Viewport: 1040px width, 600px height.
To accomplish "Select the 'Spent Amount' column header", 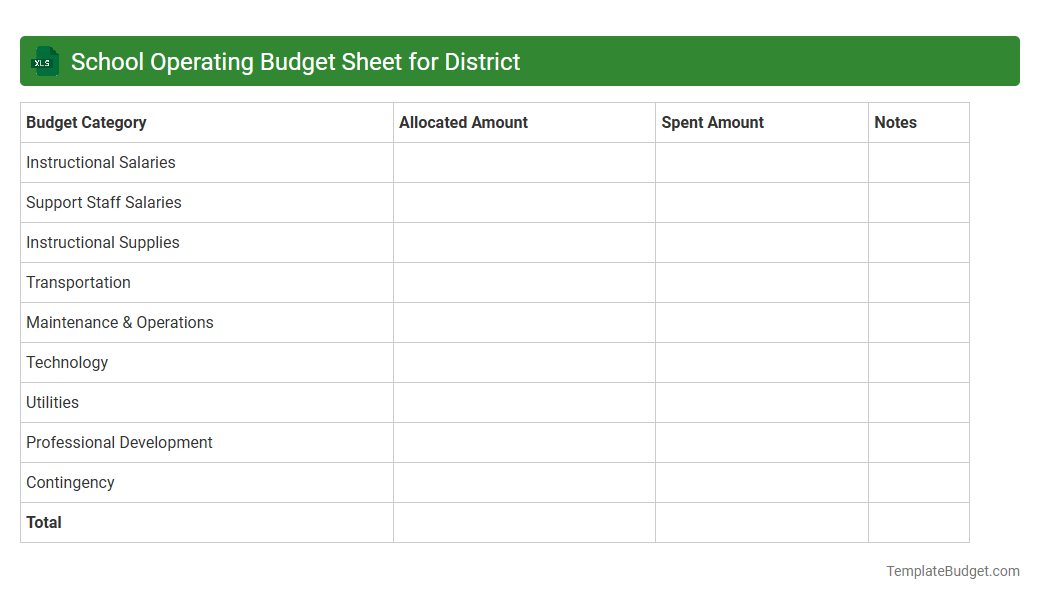I will (x=712, y=122).
